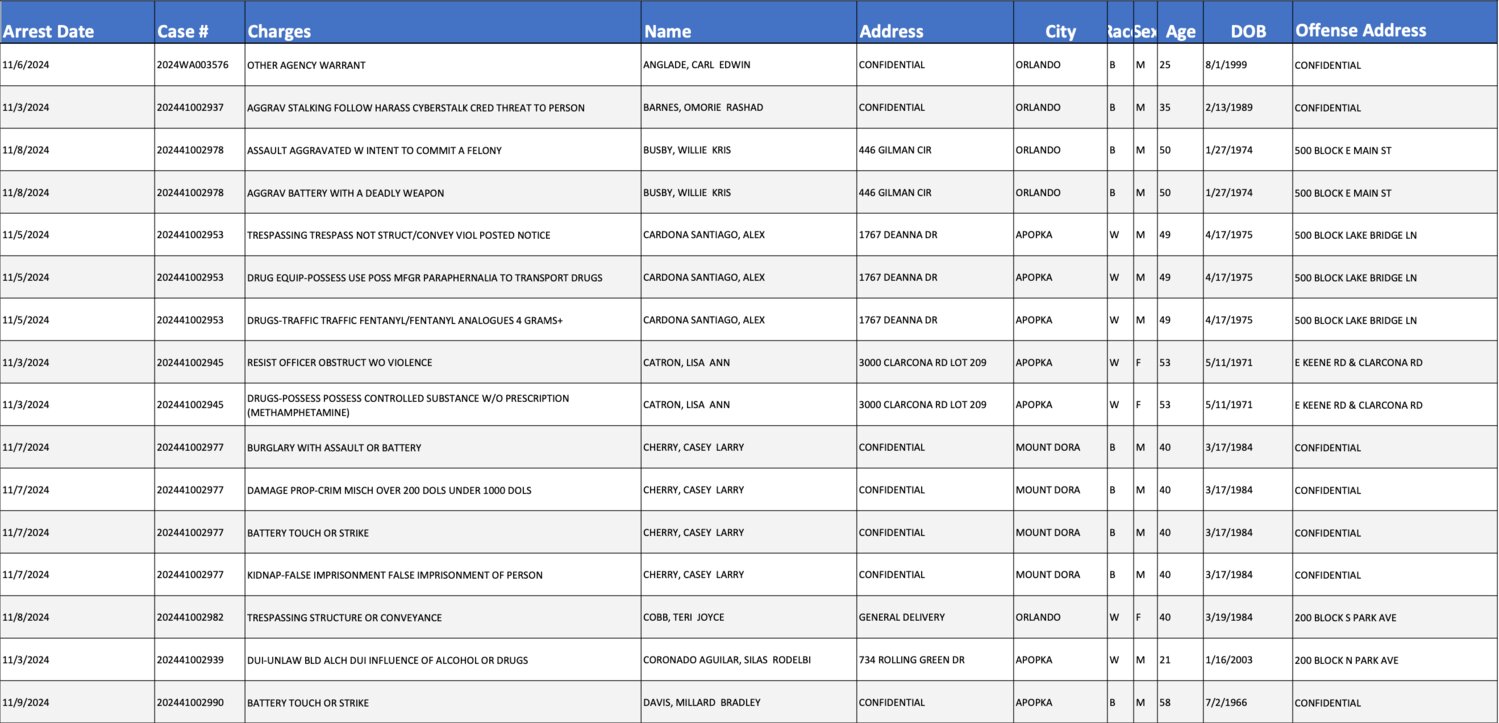Image resolution: width=1499 pixels, height=723 pixels.
Task: Click case number 202441002990
Action: pos(199,702)
